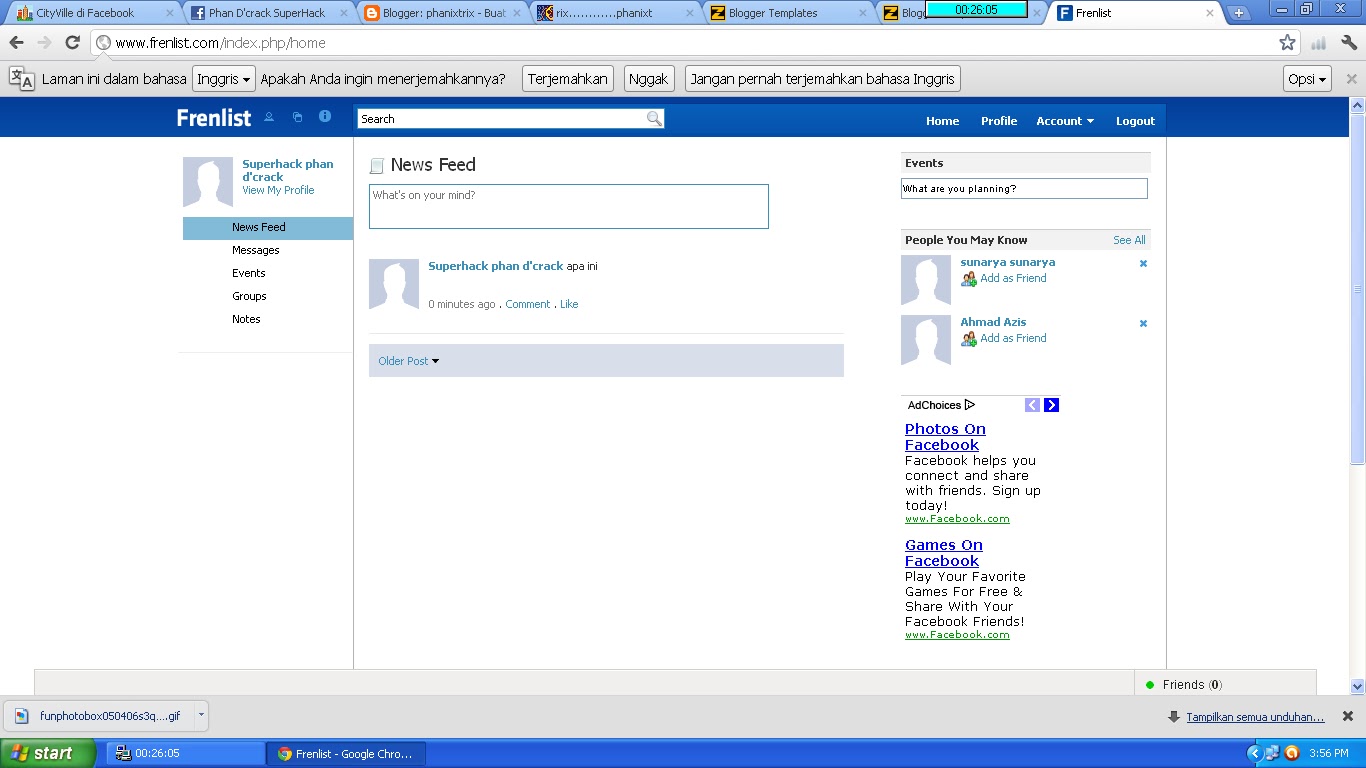This screenshot has height=768, width=1366.
Task: Click add-friend icon next to sunarya sunarya
Action: [x=968, y=279]
